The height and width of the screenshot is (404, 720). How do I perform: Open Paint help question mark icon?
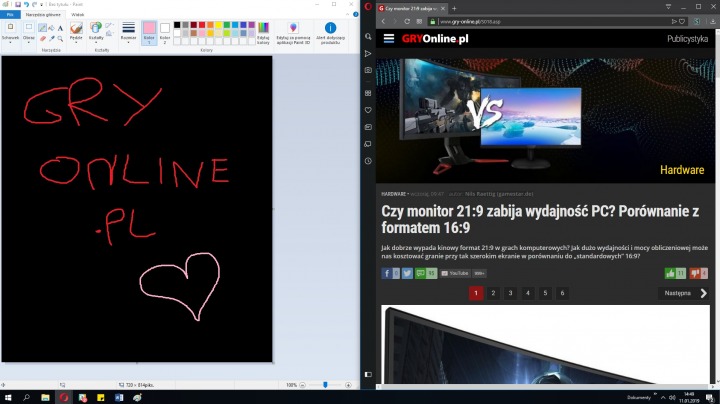point(355,14)
